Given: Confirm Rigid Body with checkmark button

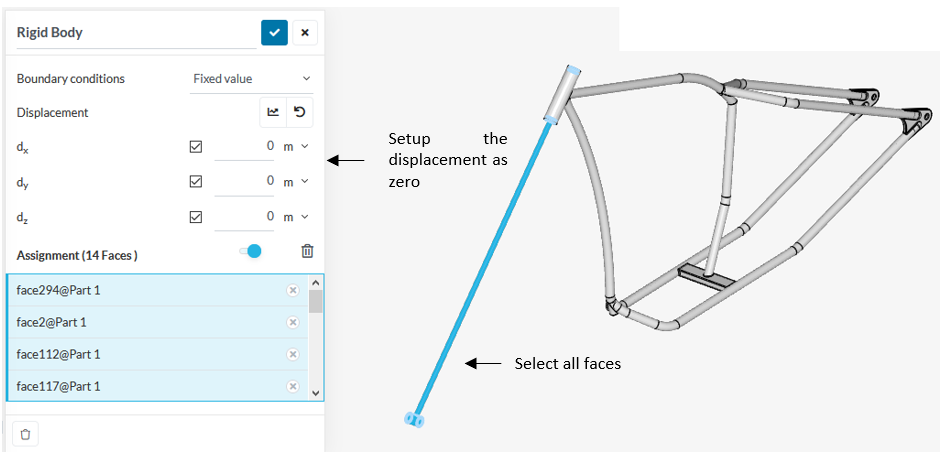Looking at the screenshot, I should [274, 33].
